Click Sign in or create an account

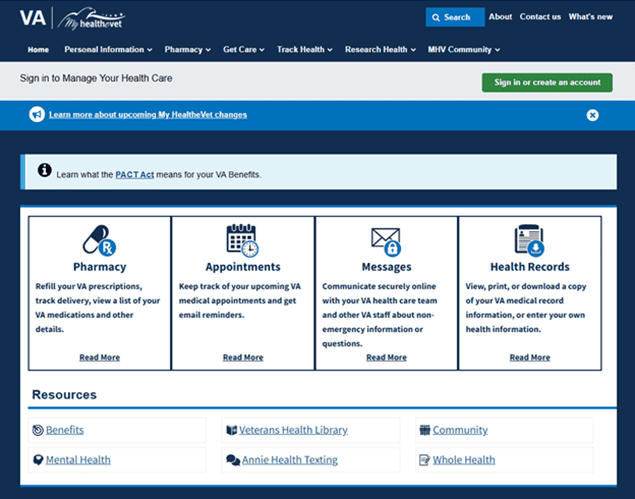[547, 83]
